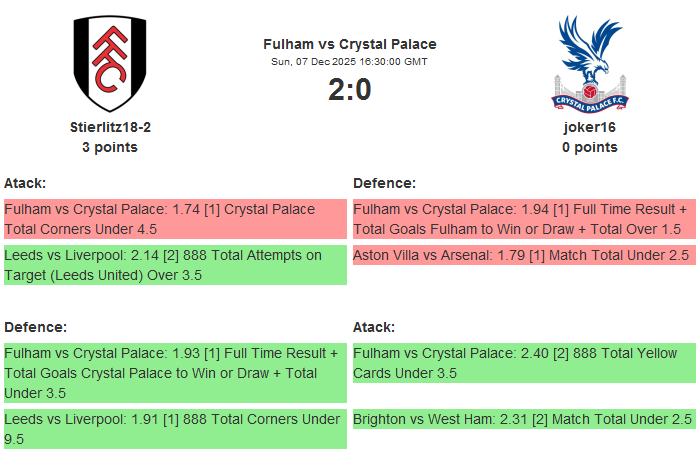The width and height of the screenshot is (700, 460).
Task: Click the bottom-left Defence section heading
Action: click(x=35, y=327)
